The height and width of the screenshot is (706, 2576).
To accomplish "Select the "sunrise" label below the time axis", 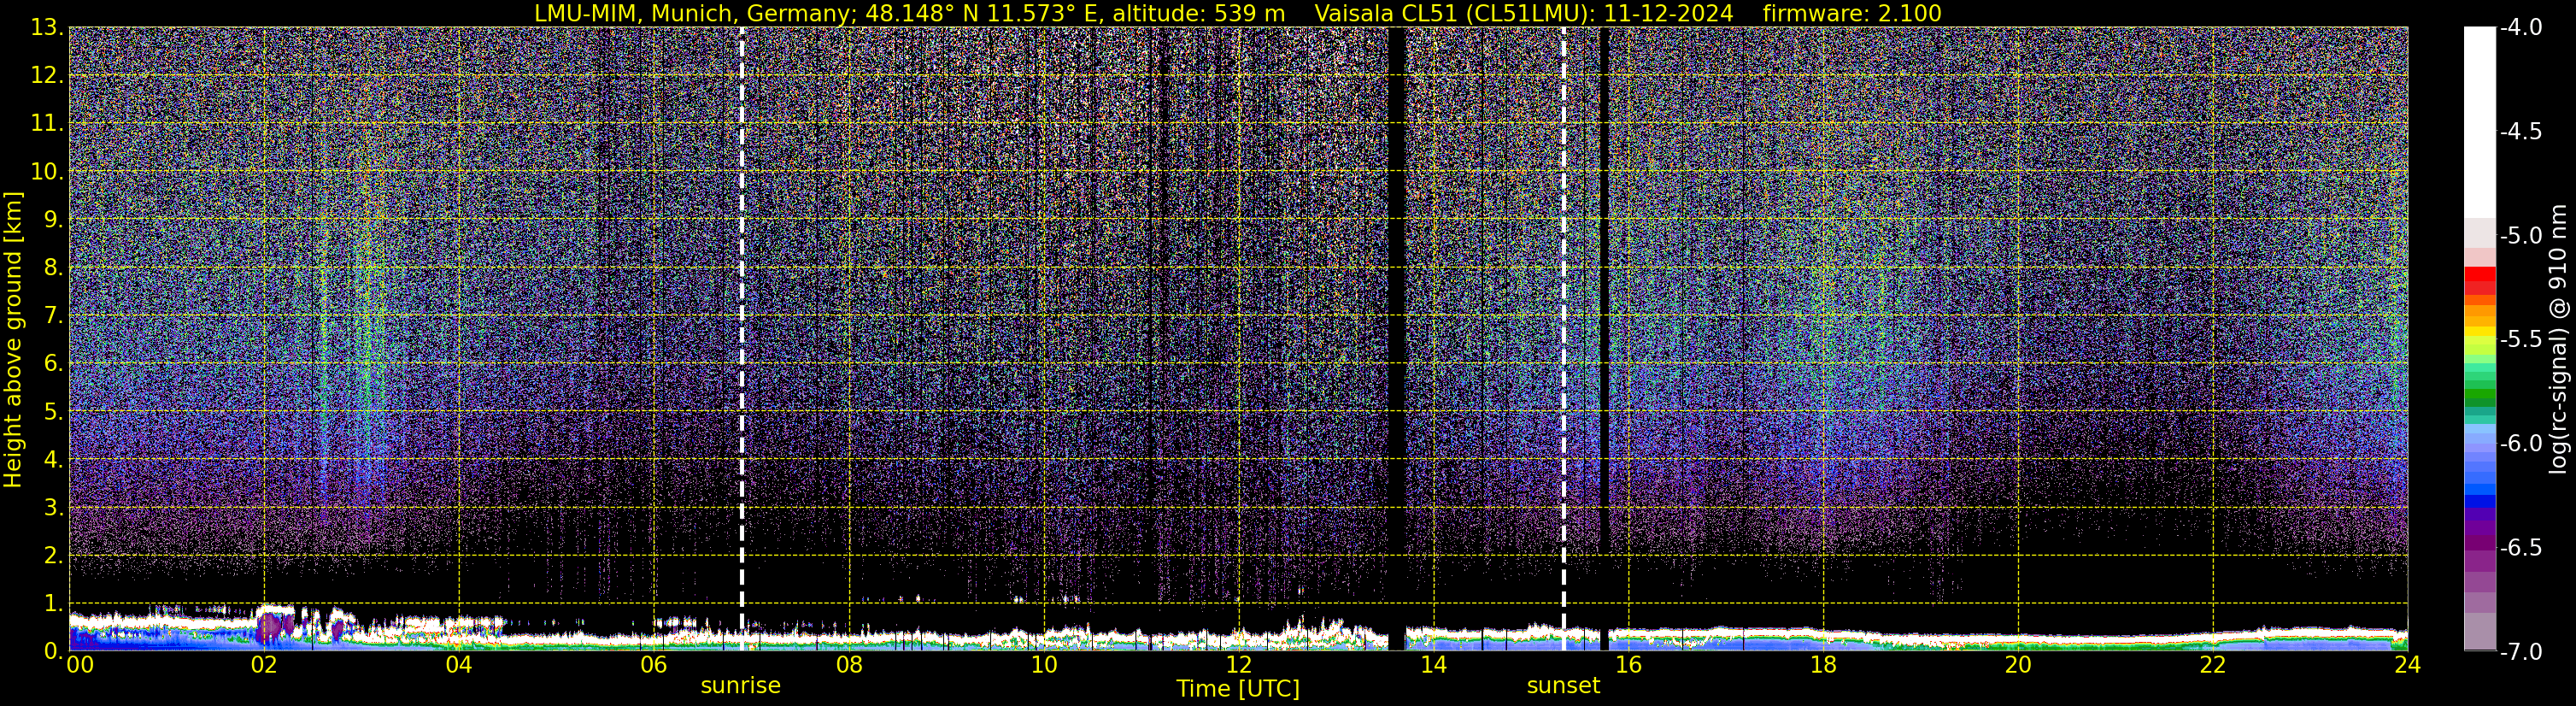I will coord(740,686).
